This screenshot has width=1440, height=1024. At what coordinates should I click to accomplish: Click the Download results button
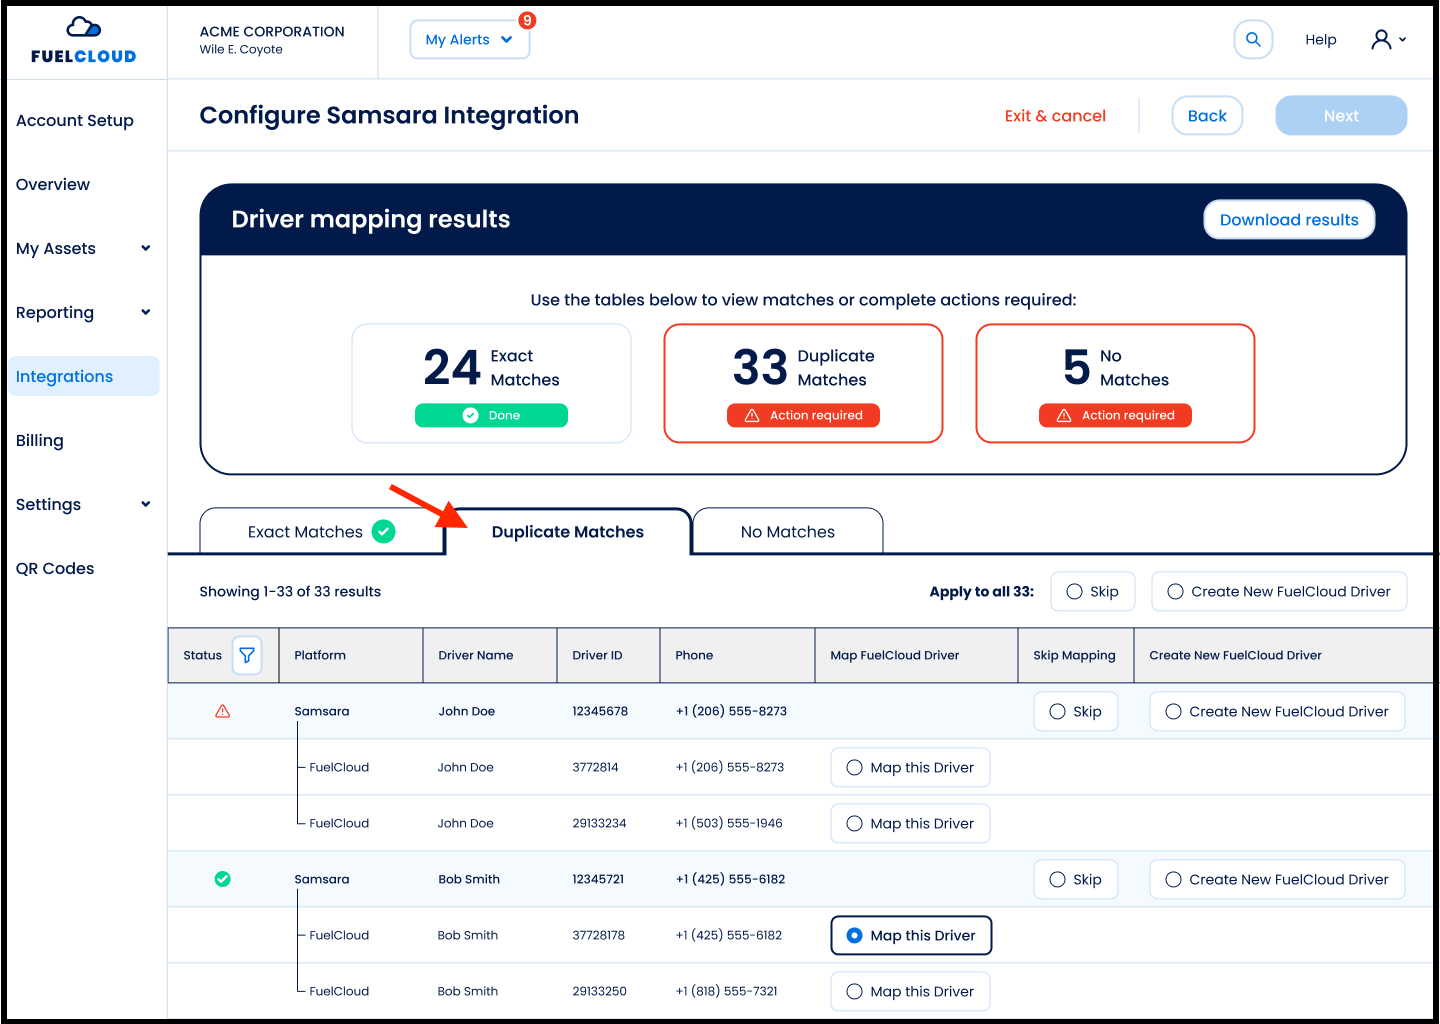[1289, 219]
